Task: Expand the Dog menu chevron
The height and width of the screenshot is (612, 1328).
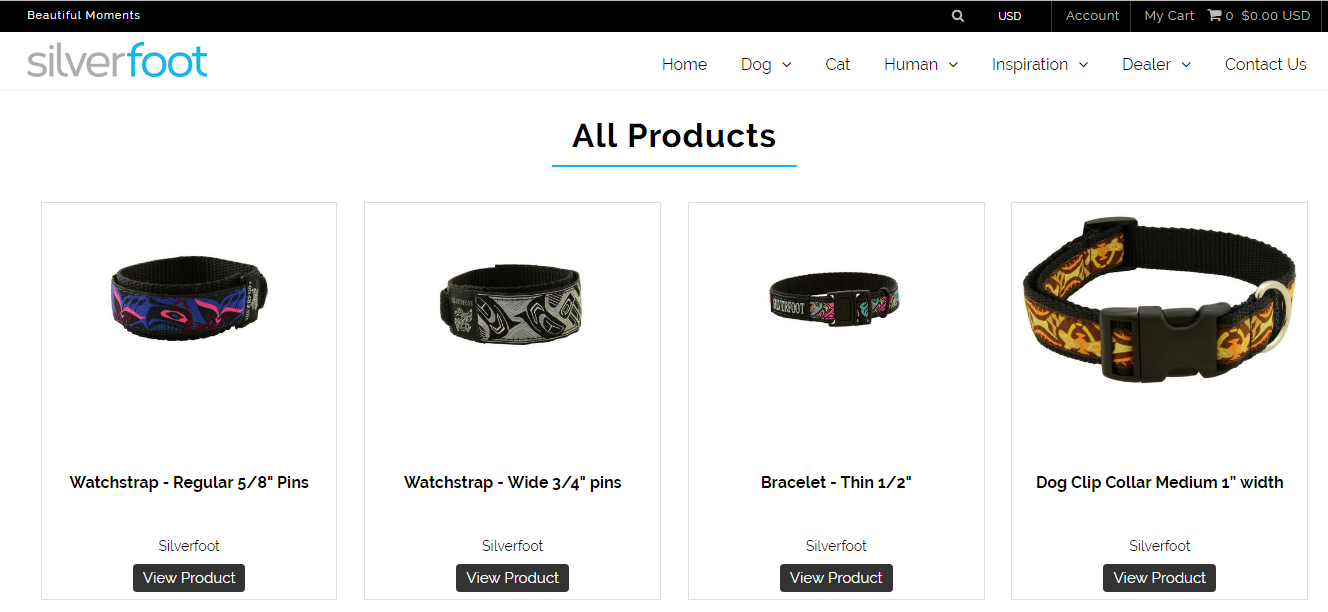Action: click(x=787, y=65)
